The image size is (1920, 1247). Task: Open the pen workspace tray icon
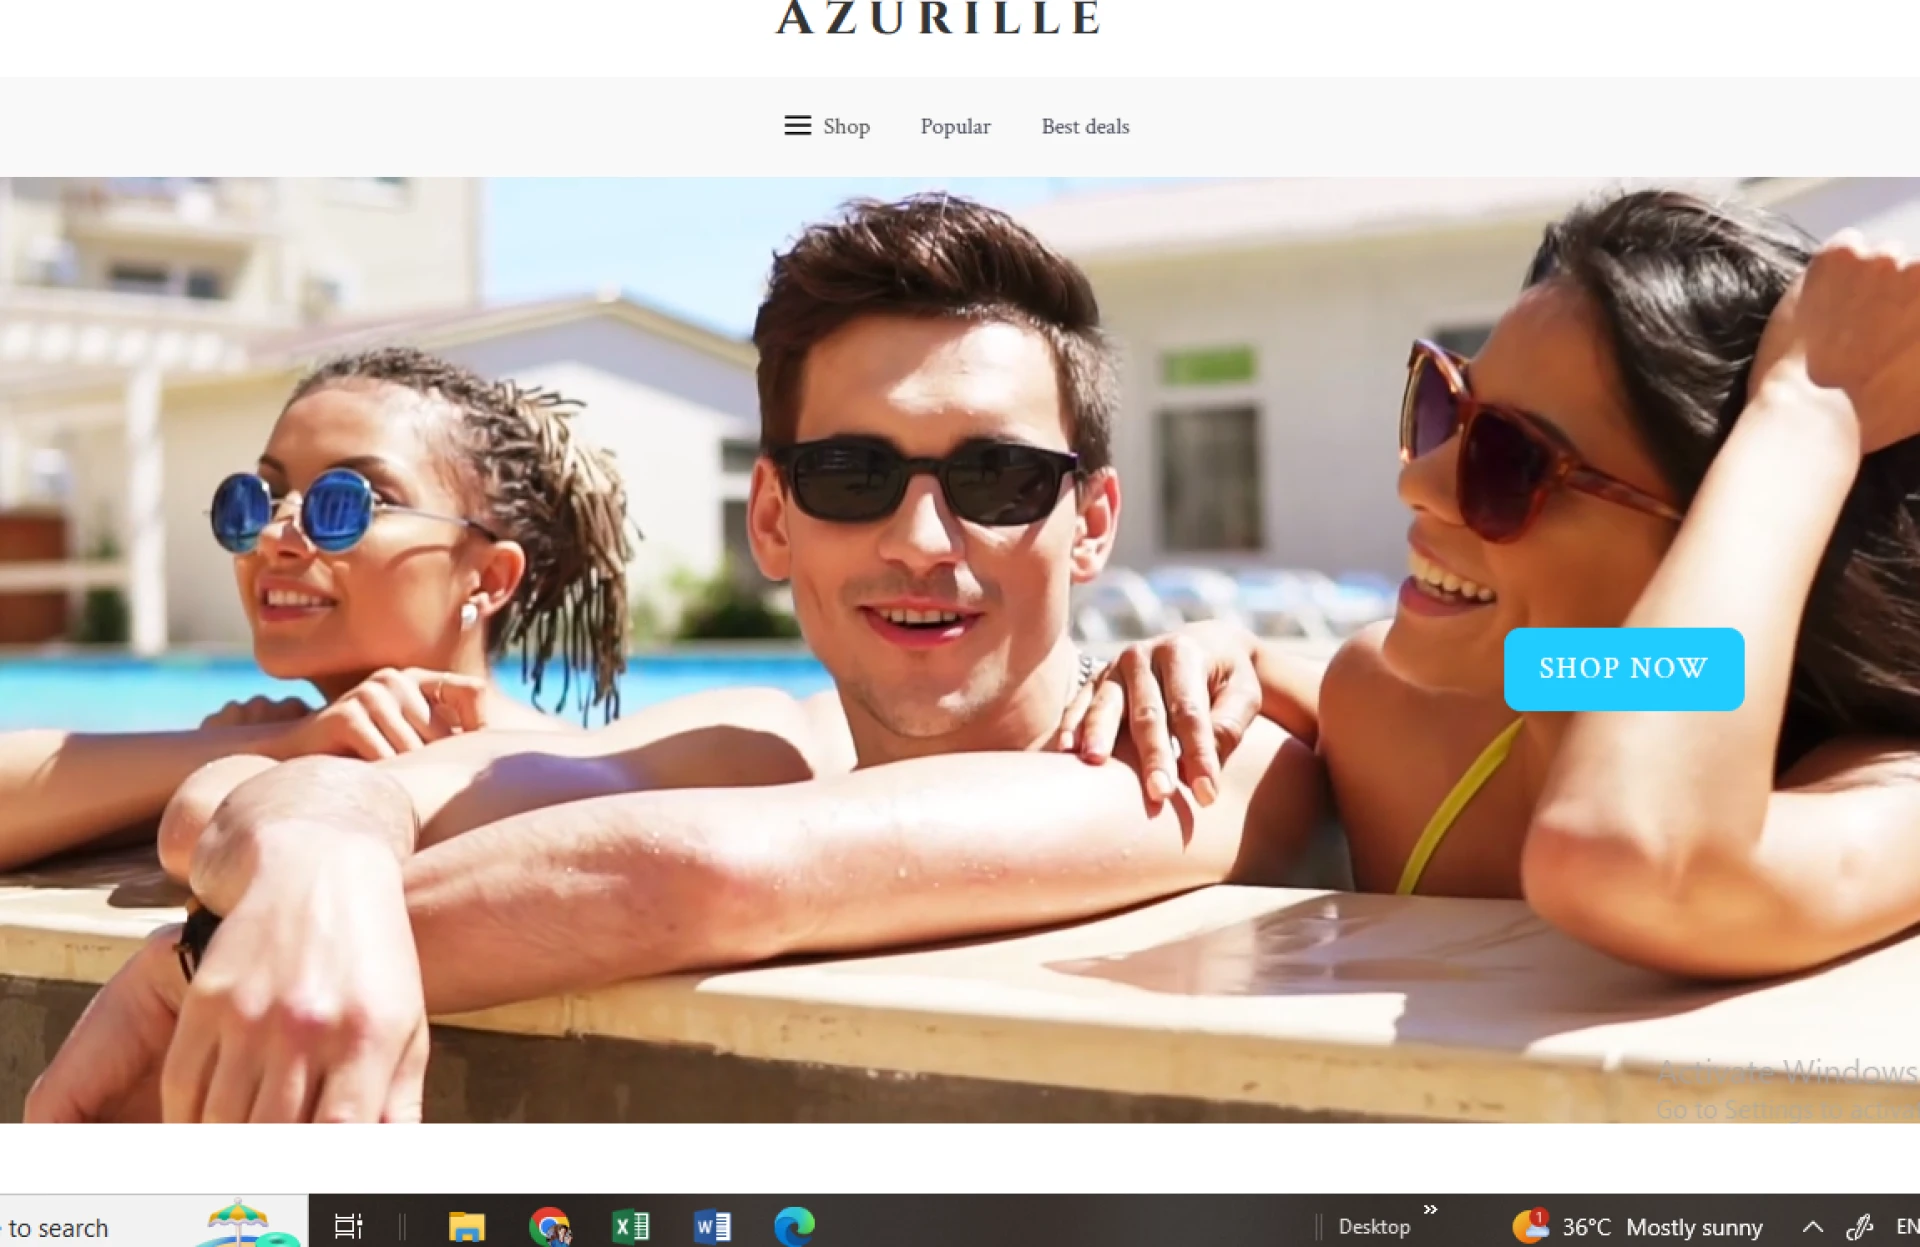(1859, 1227)
